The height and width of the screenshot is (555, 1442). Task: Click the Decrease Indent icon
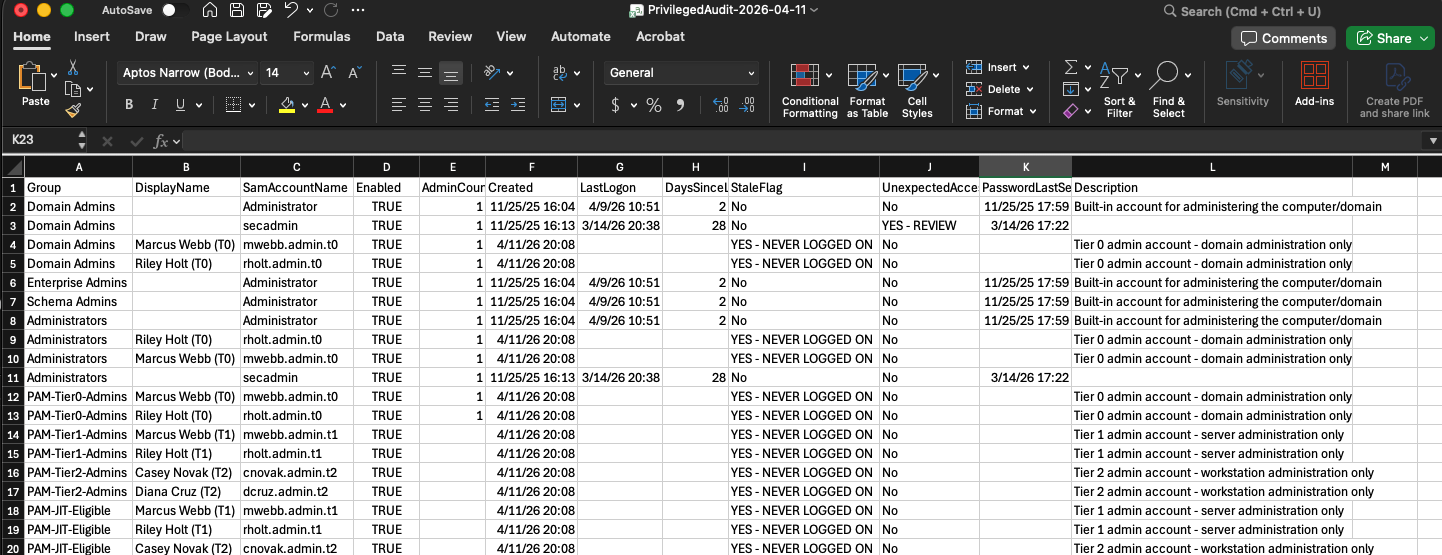(x=491, y=105)
